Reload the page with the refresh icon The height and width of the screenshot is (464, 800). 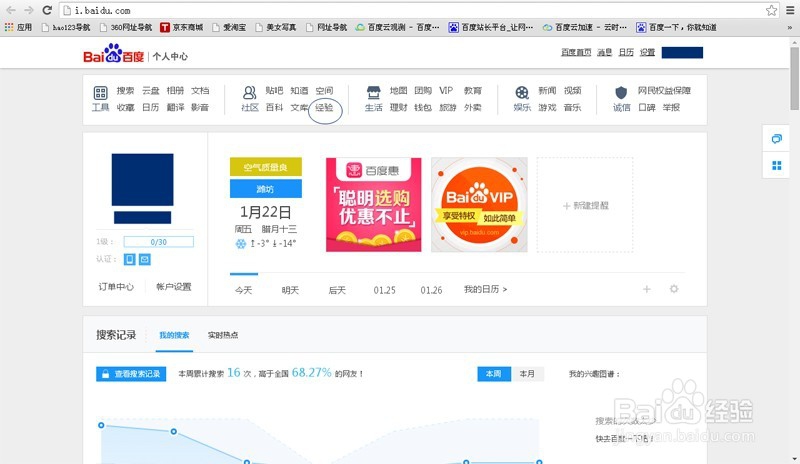coord(47,10)
